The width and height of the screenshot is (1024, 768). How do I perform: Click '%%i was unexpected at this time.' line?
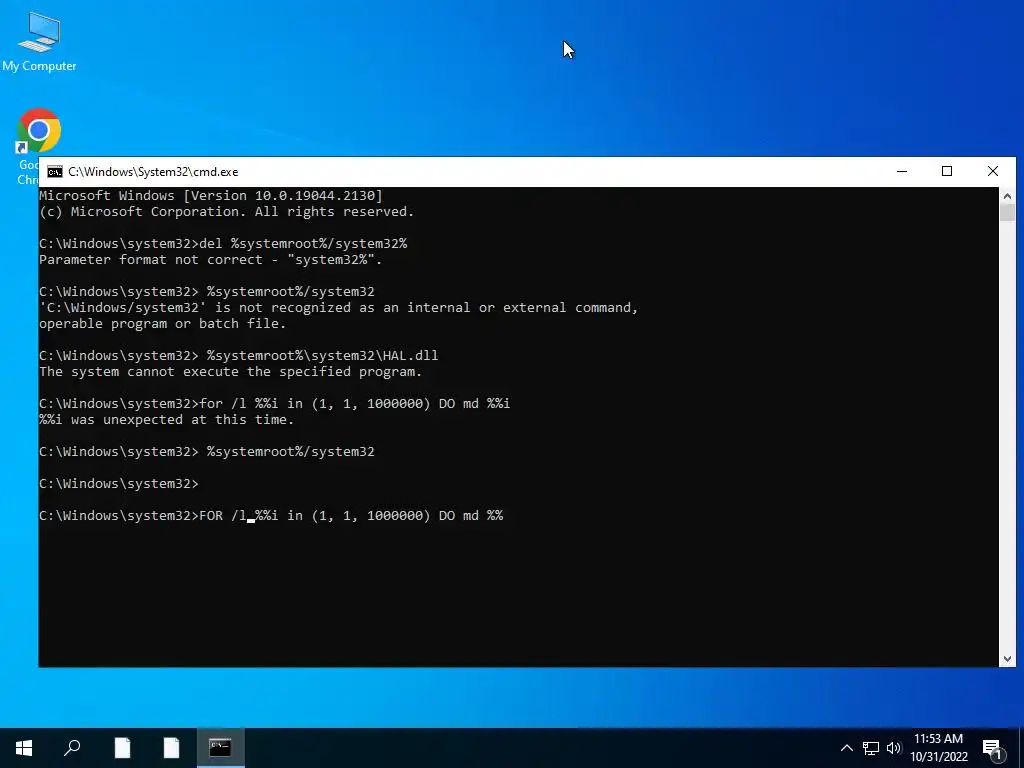(167, 420)
